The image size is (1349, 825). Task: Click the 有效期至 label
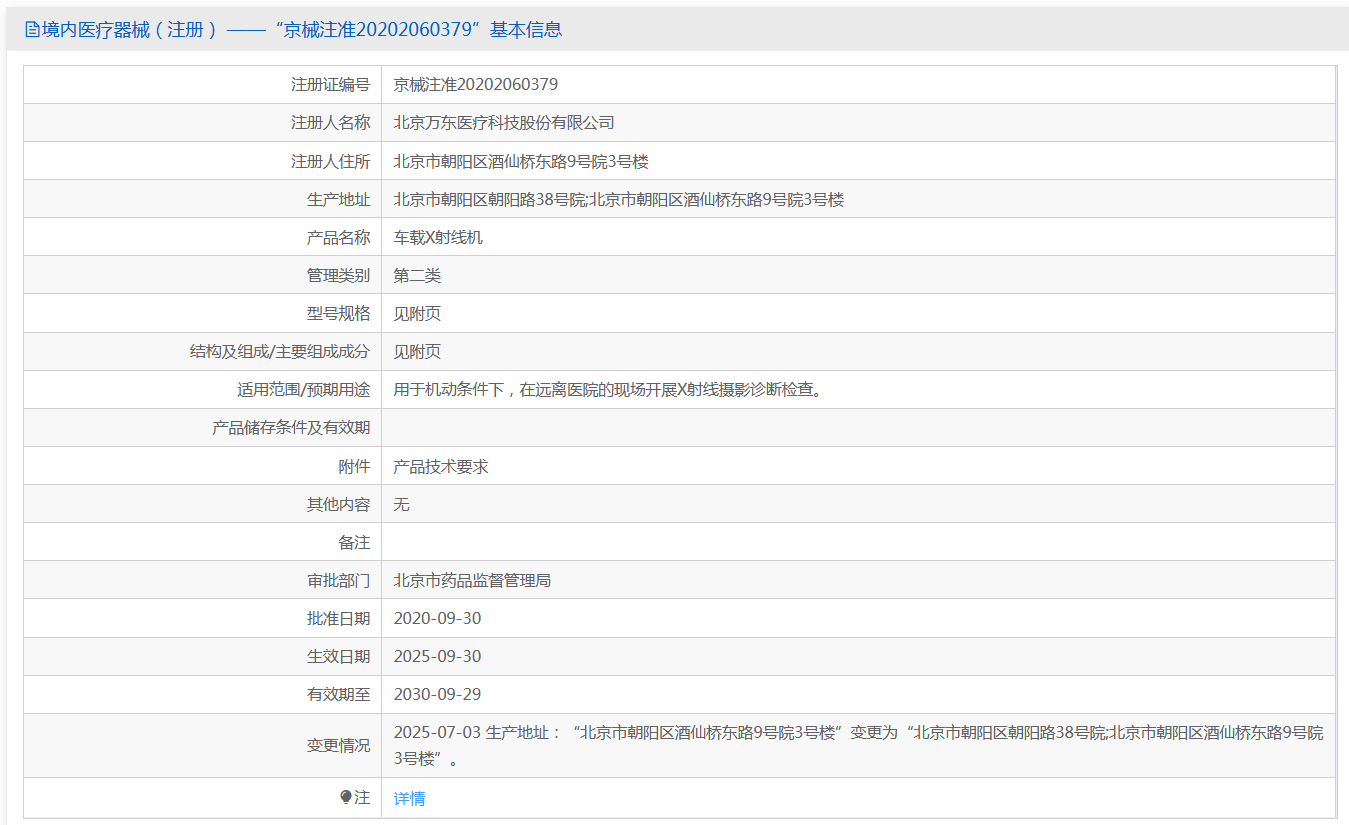click(338, 694)
